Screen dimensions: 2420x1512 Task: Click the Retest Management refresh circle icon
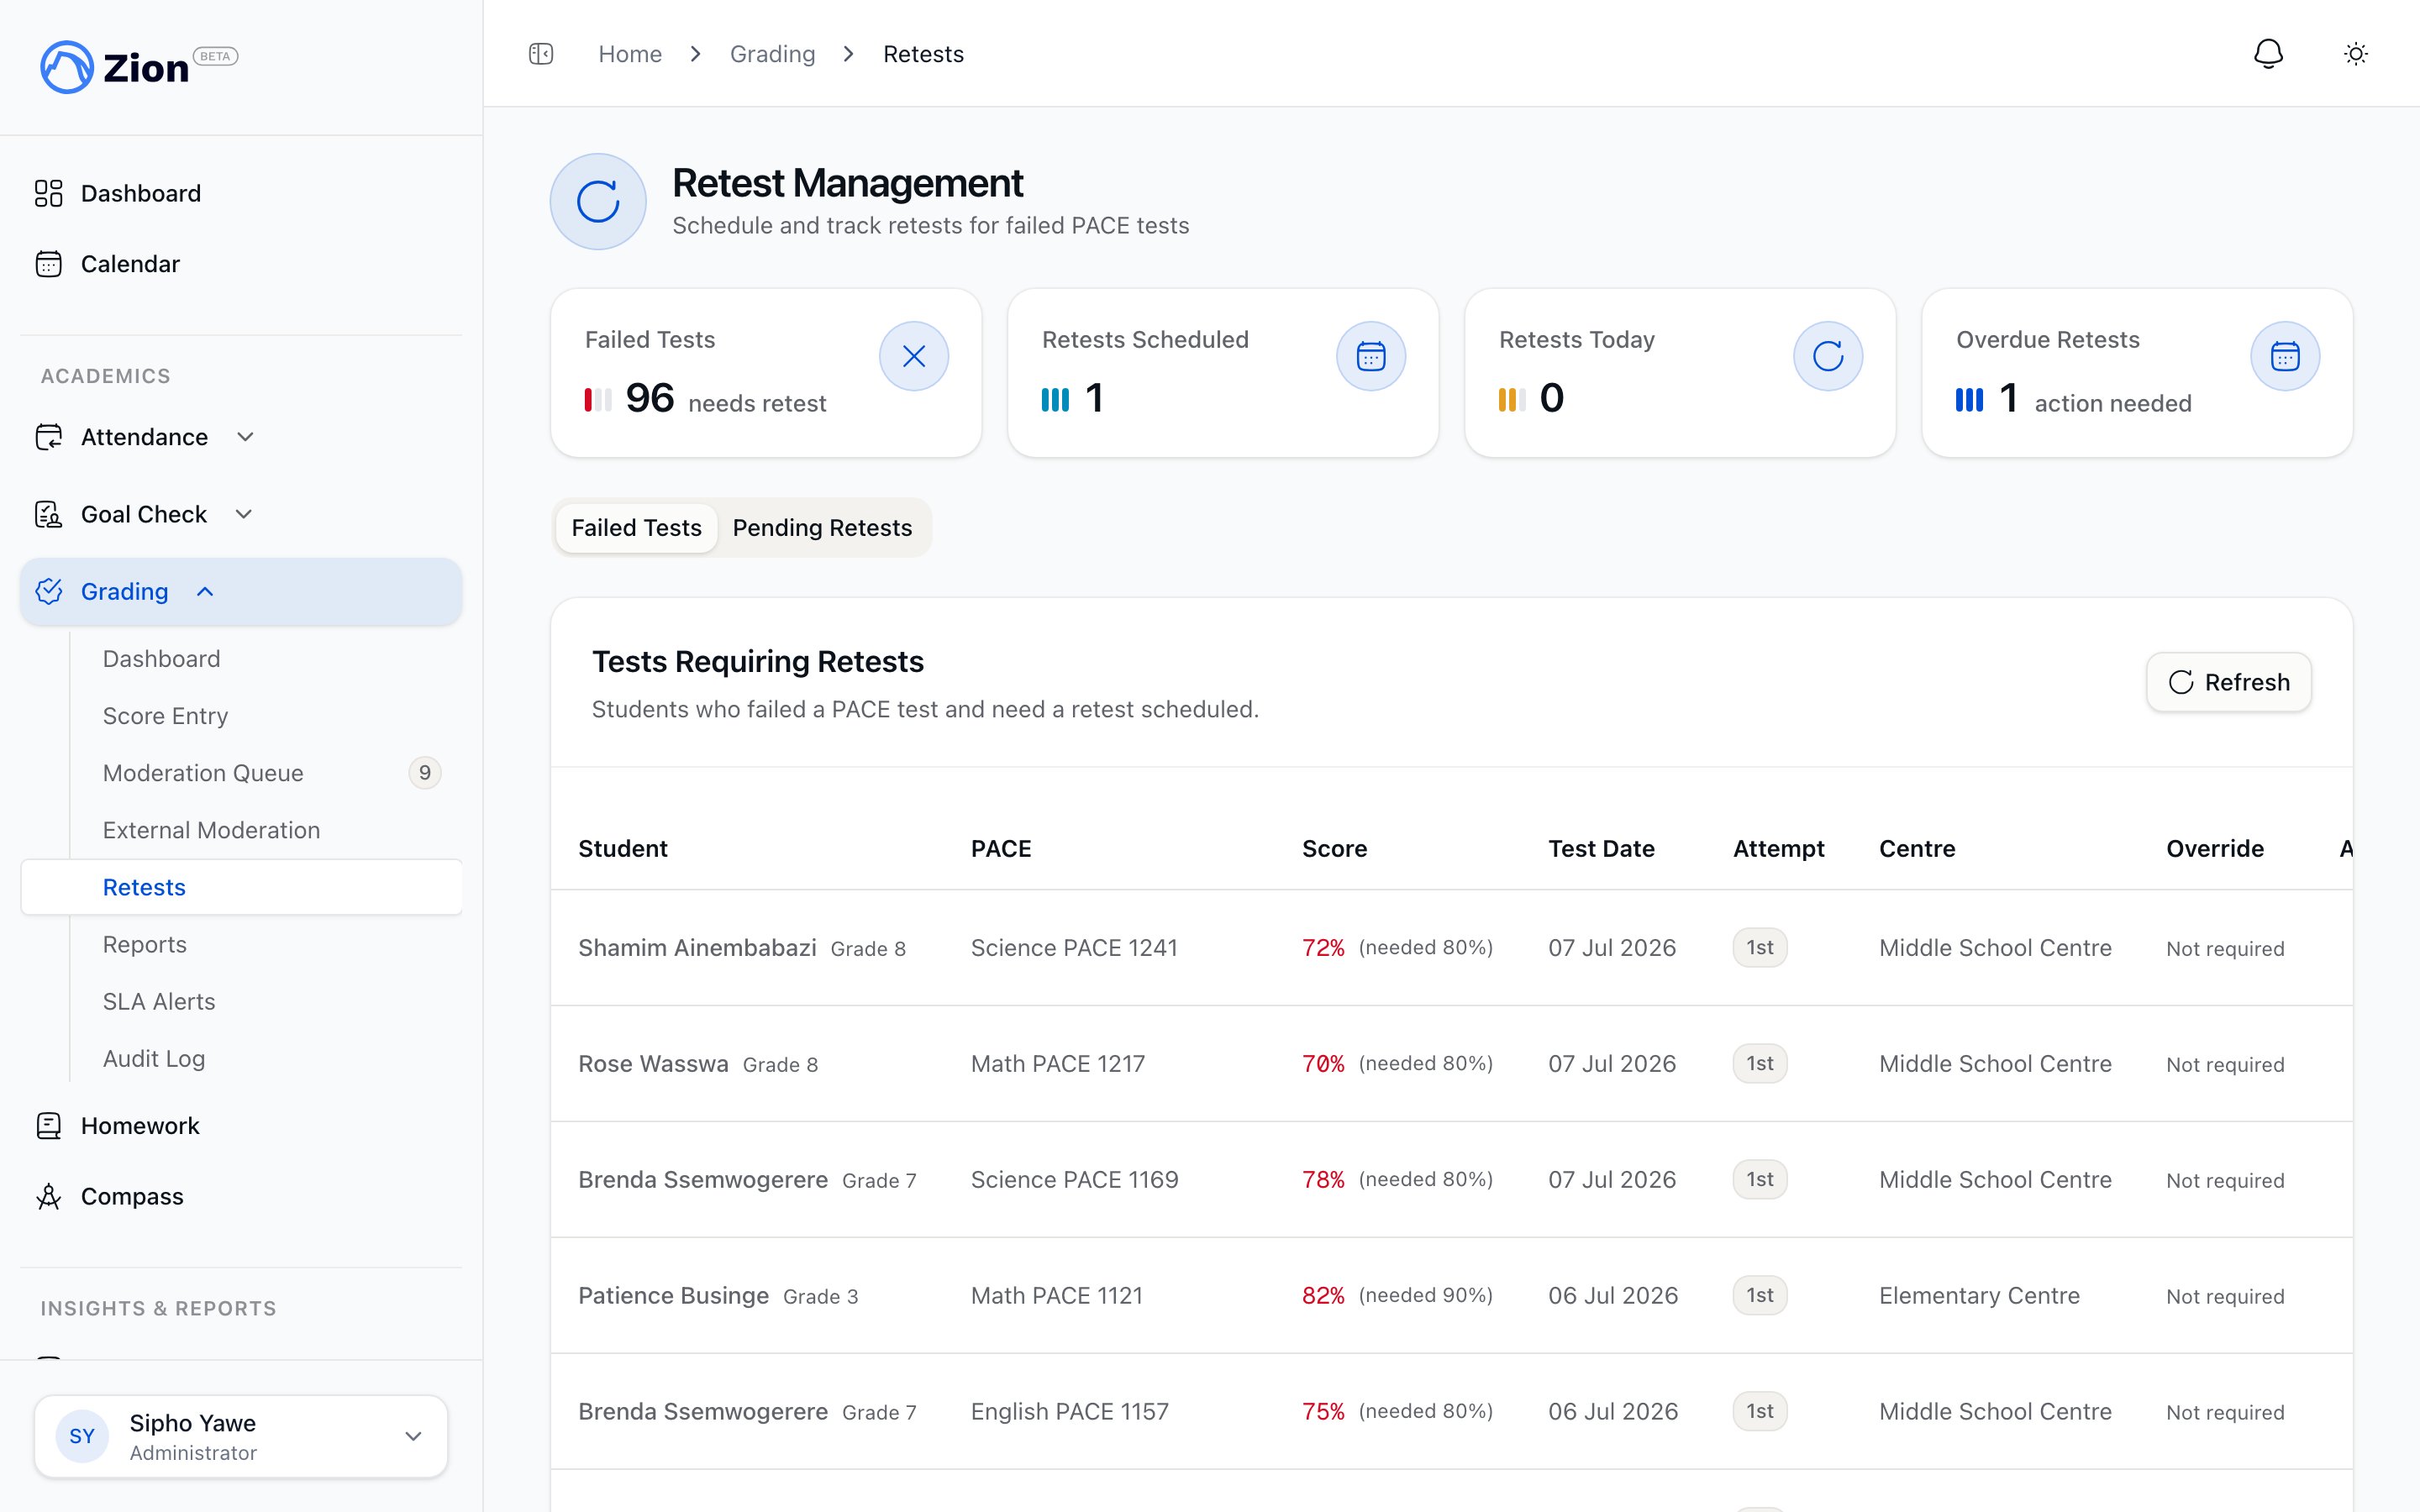coord(598,201)
